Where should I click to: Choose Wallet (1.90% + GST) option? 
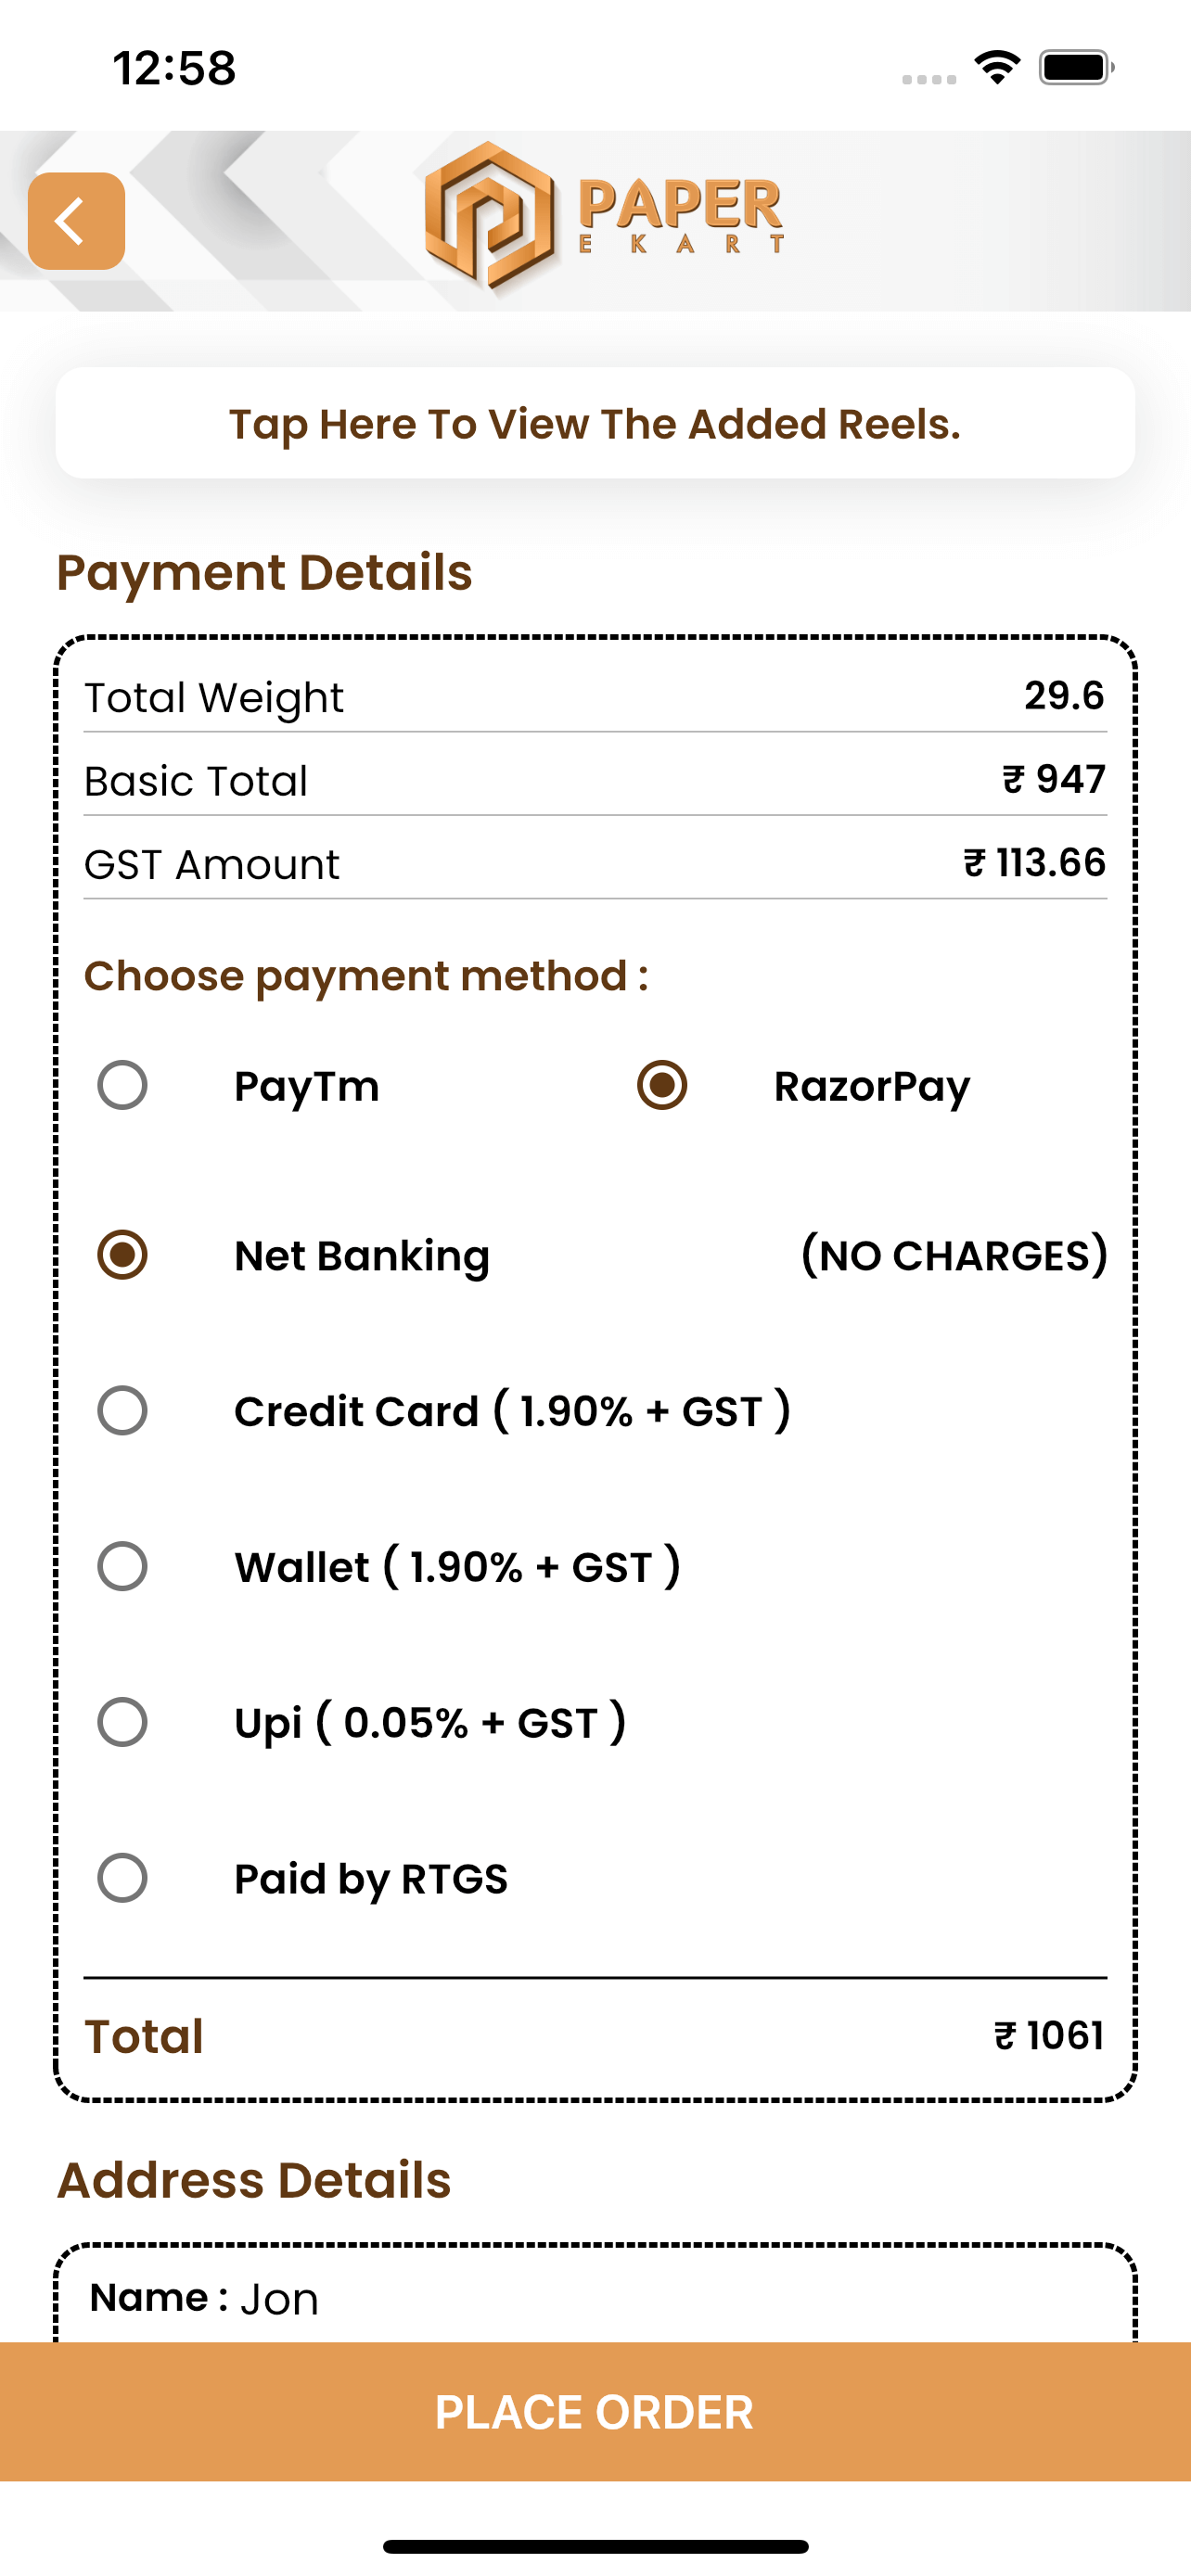[122, 1566]
